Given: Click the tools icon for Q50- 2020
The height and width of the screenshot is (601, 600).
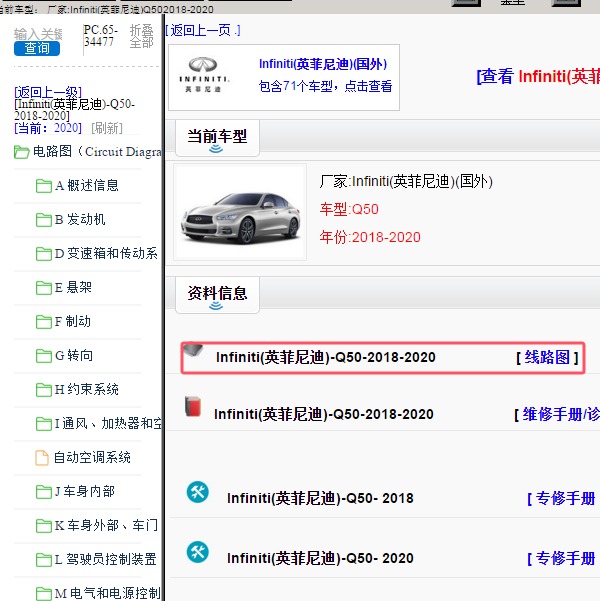Looking at the screenshot, I should tap(198, 552).
